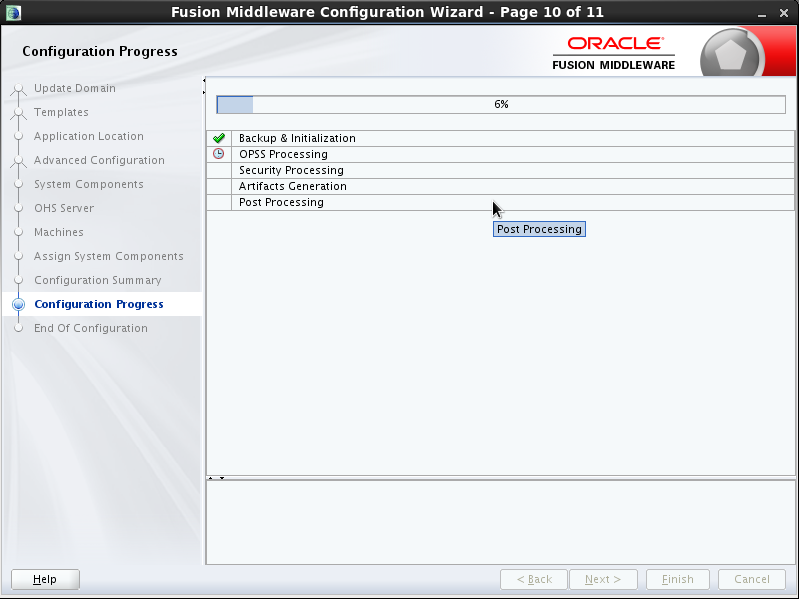This screenshot has width=799, height=599.
Task: Click the Configuration Progress page heading
Action: coord(100,51)
